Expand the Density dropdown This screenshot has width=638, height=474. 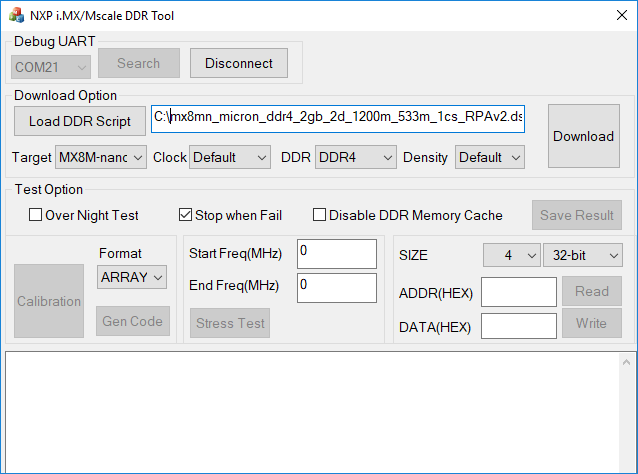490,157
